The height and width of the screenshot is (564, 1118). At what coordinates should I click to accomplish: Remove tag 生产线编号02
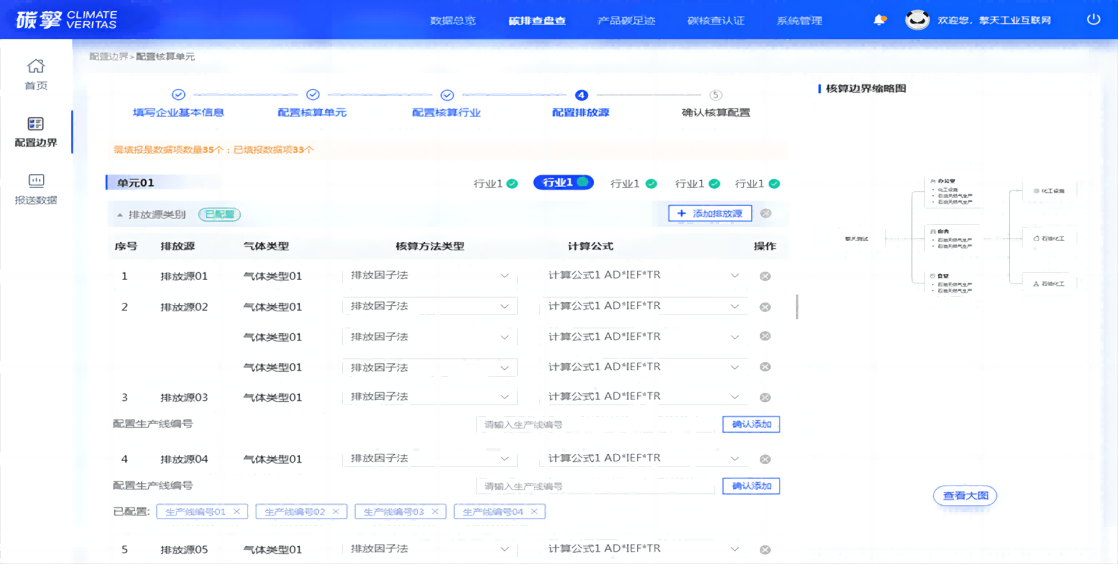[x=336, y=512]
